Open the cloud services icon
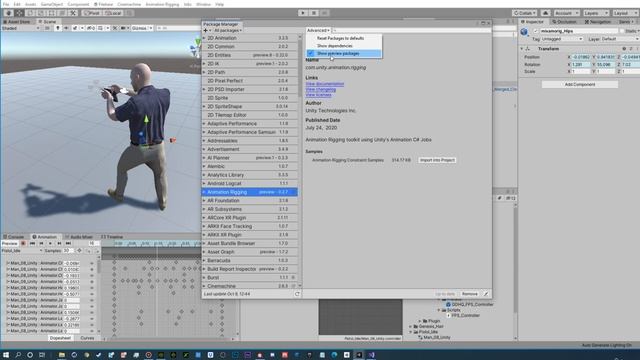Viewport: 640px width, 360px height. (545, 13)
